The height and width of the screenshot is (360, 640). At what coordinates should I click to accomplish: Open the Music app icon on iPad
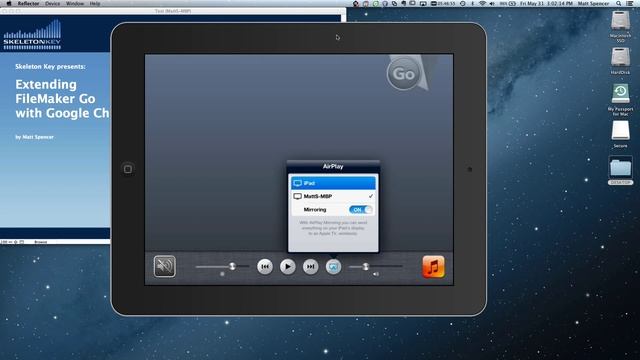(433, 267)
